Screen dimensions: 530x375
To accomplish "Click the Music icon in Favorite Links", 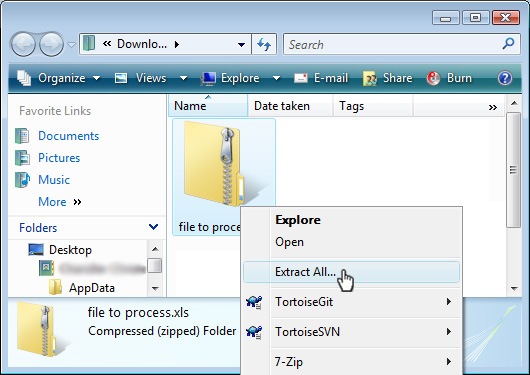I will pos(22,180).
